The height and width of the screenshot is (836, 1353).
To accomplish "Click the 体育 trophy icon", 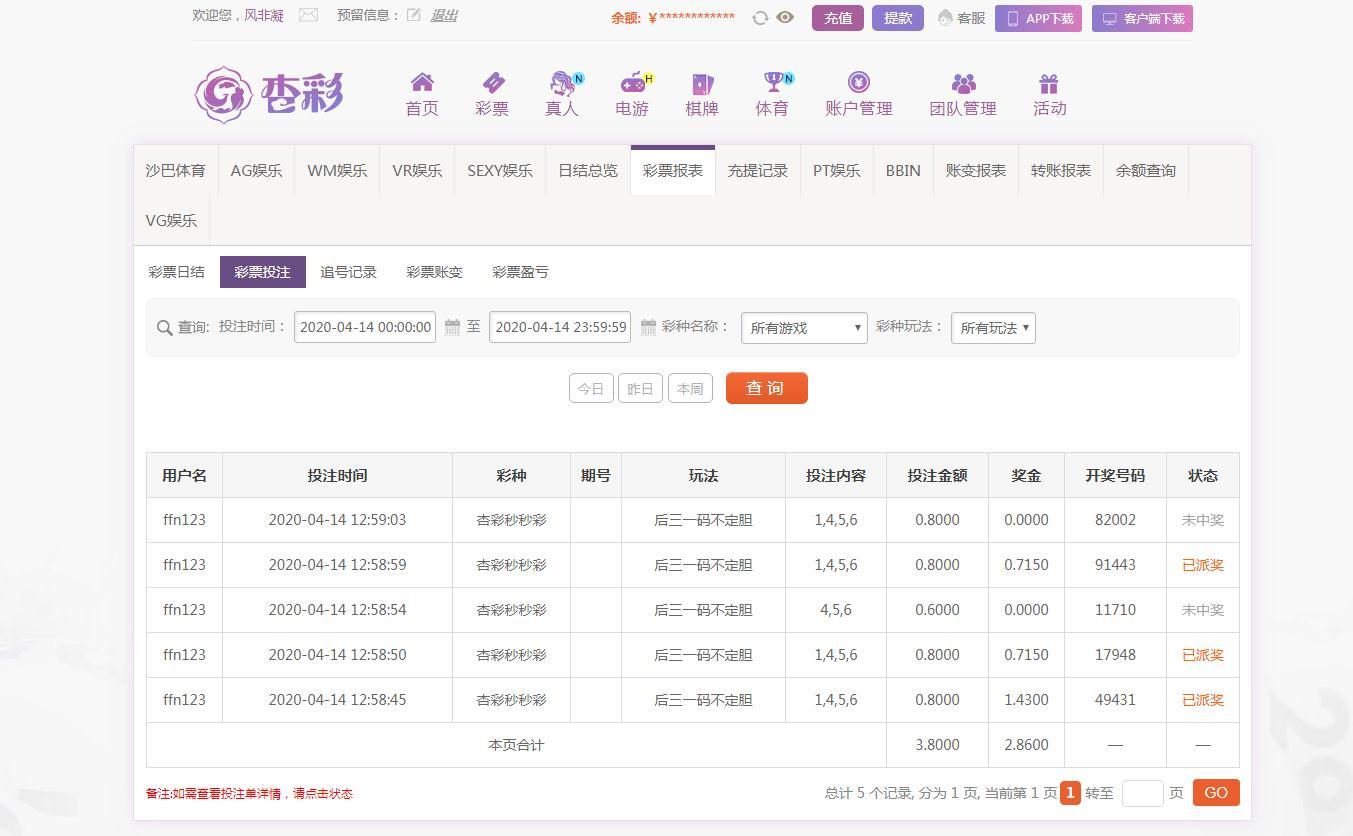I will 772,83.
